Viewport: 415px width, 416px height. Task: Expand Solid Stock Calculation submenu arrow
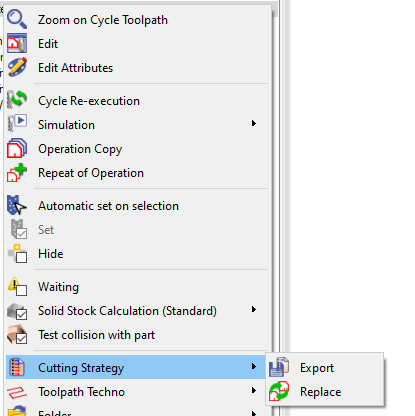click(x=254, y=309)
